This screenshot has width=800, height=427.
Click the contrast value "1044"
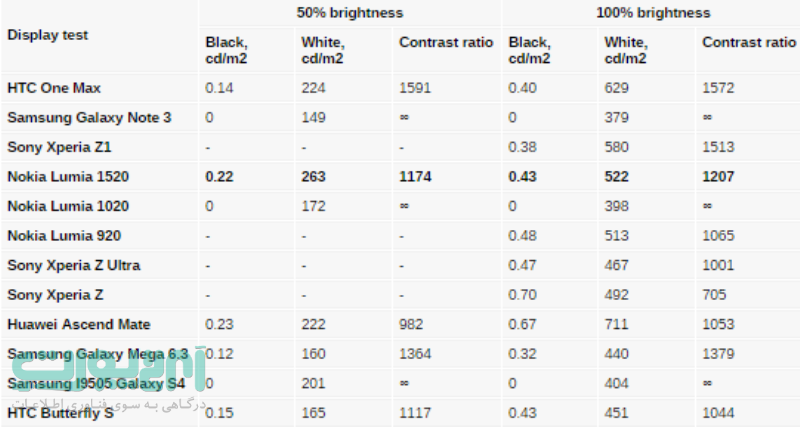718,413
